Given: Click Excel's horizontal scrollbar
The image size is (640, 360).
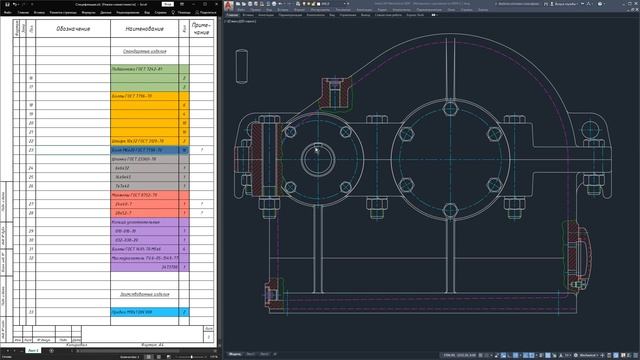Looking at the screenshot, I should (x=127, y=351).
